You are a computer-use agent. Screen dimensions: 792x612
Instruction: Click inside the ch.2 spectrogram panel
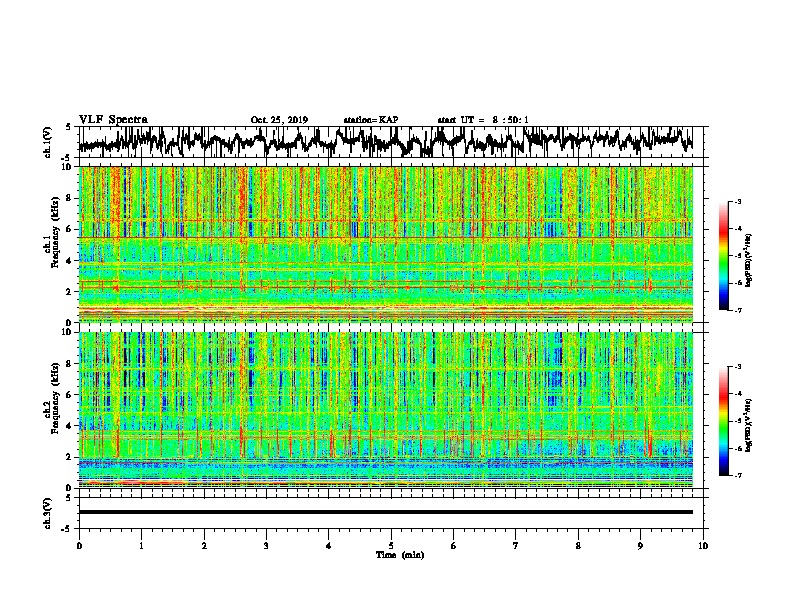tap(385, 410)
